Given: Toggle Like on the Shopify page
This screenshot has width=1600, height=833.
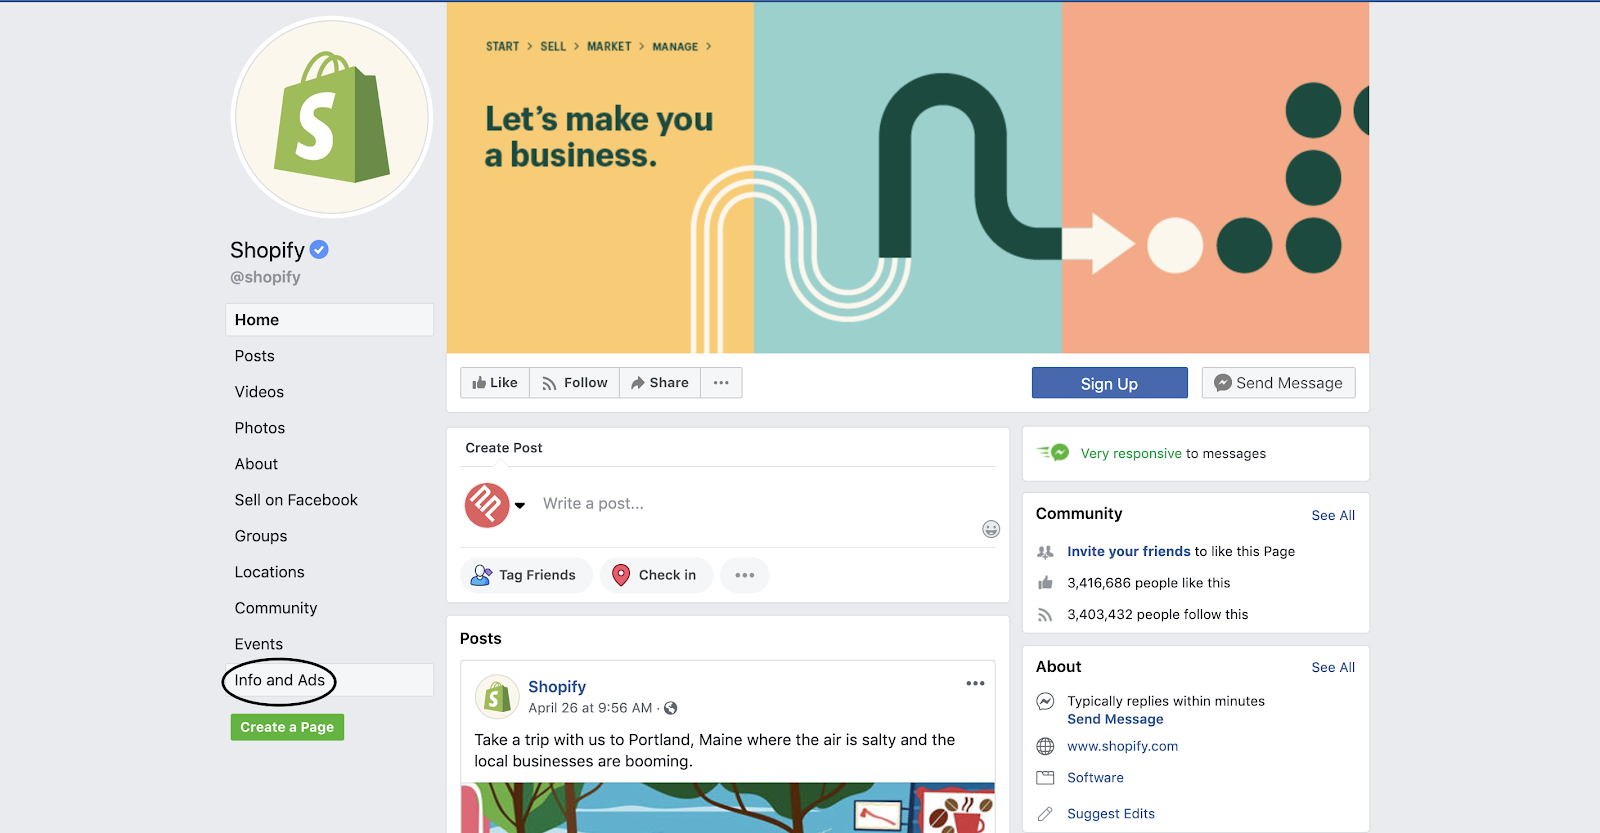Looking at the screenshot, I should coord(495,383).
